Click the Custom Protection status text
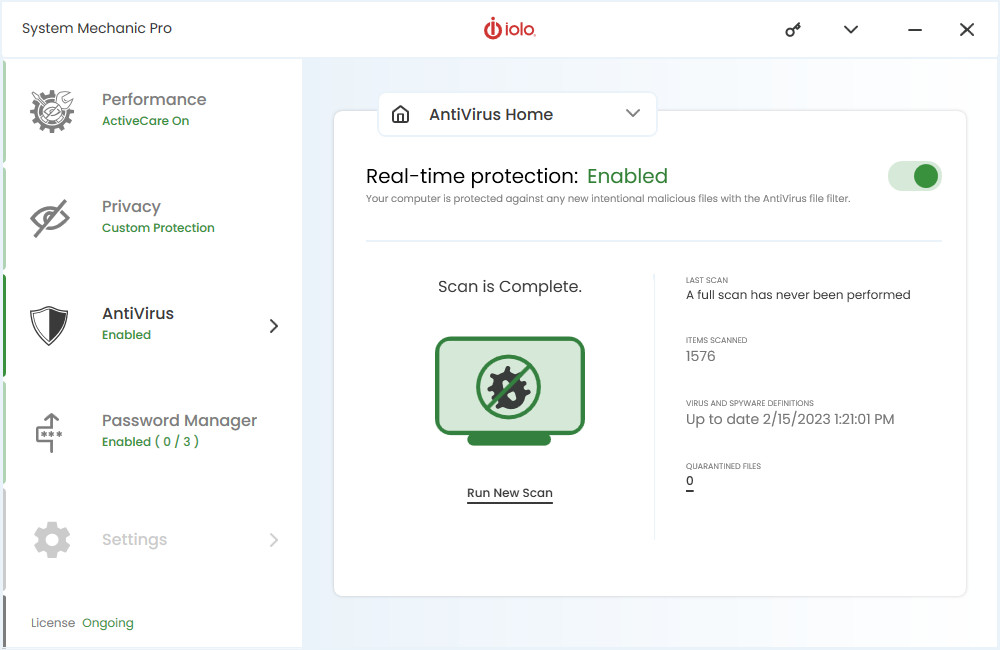This screenshot has width=1000, height=650. pyautogui.click(x=158, y=228)
